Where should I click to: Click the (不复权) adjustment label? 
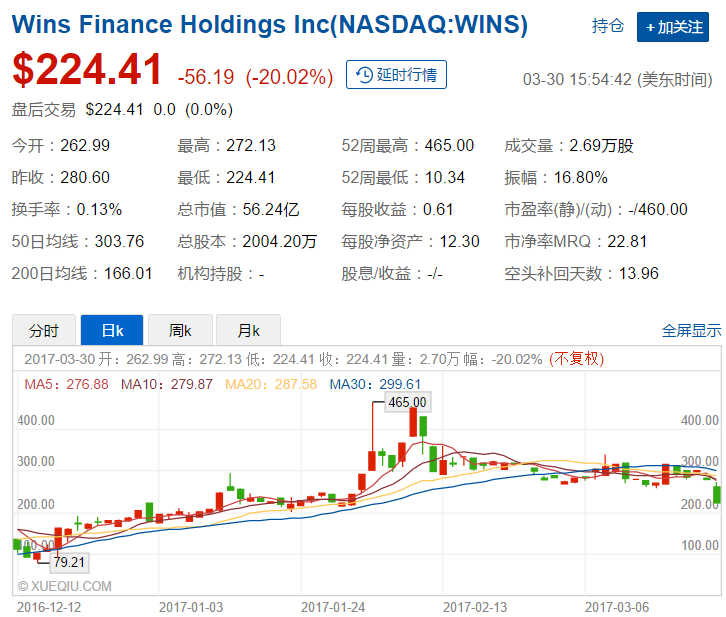click(x=576, y=359)
